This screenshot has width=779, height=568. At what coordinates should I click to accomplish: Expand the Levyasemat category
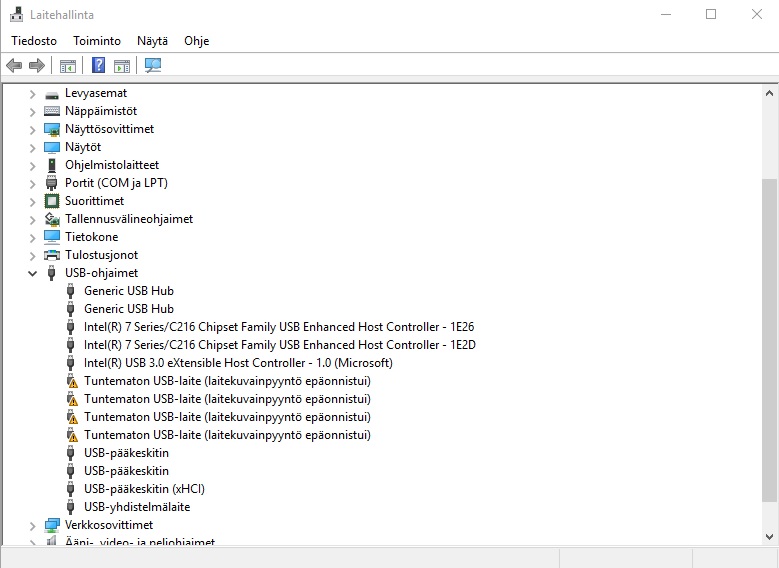pos(32,93)
